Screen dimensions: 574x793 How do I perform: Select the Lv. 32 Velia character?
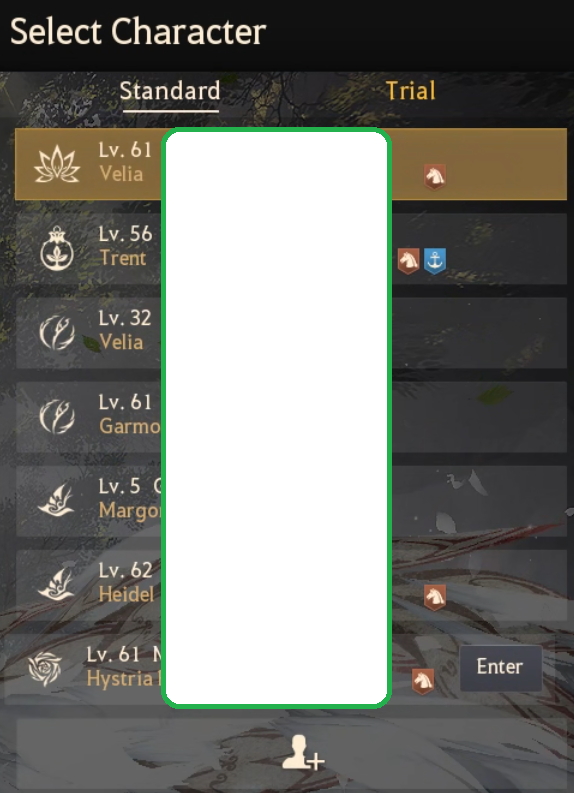(x=291, y=333)
